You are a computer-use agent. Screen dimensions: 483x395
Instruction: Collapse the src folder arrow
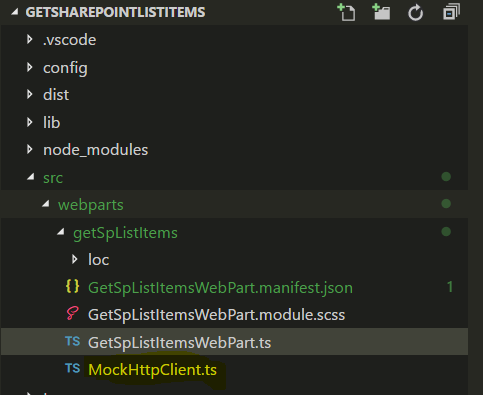click(x=31, y=177)
